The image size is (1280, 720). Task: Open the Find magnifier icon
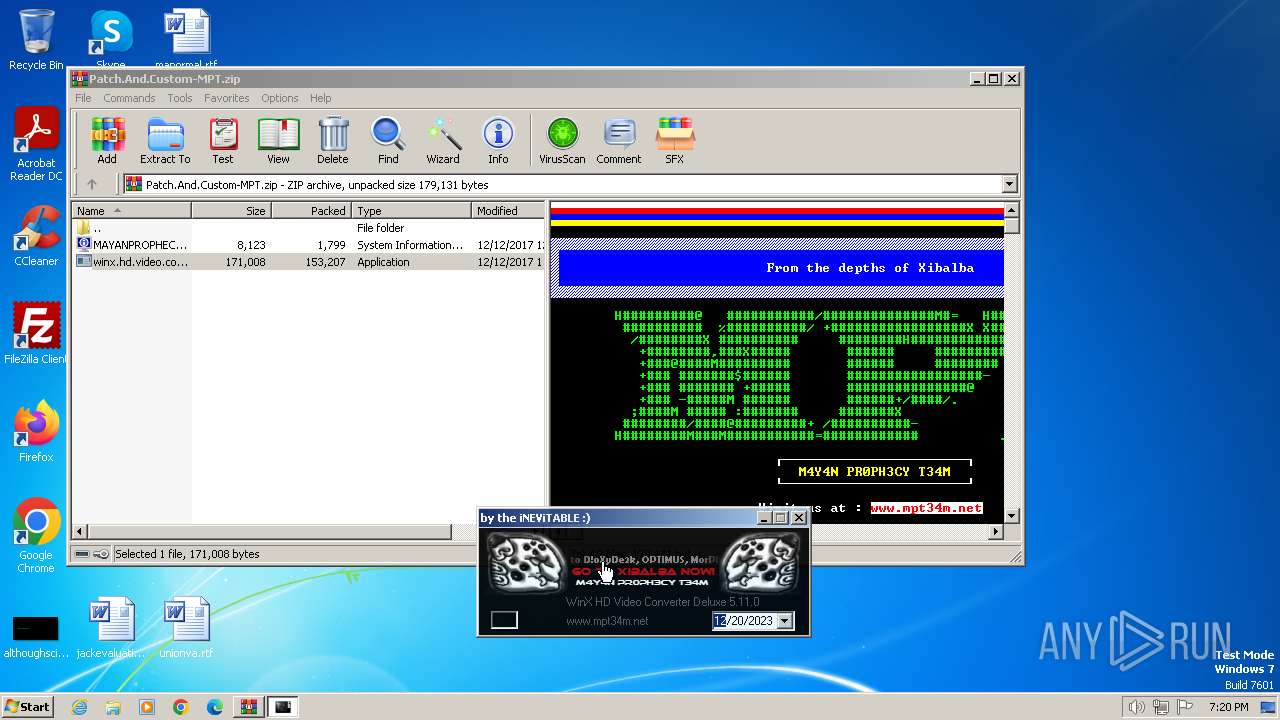388,140
